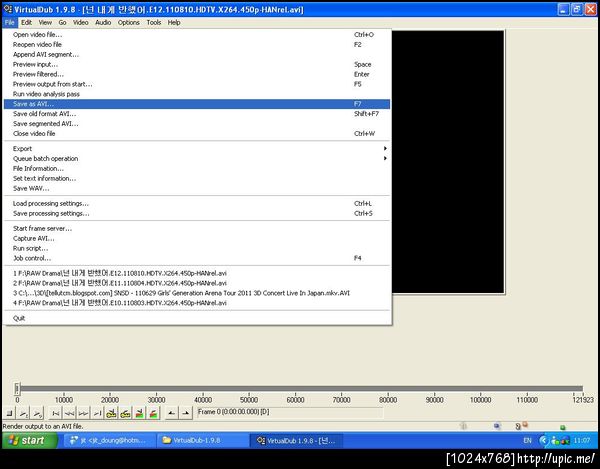Viewport: 600px width, 469px height.
Task: Expand Queue batch operation submenu
Action: coord(197,159)
